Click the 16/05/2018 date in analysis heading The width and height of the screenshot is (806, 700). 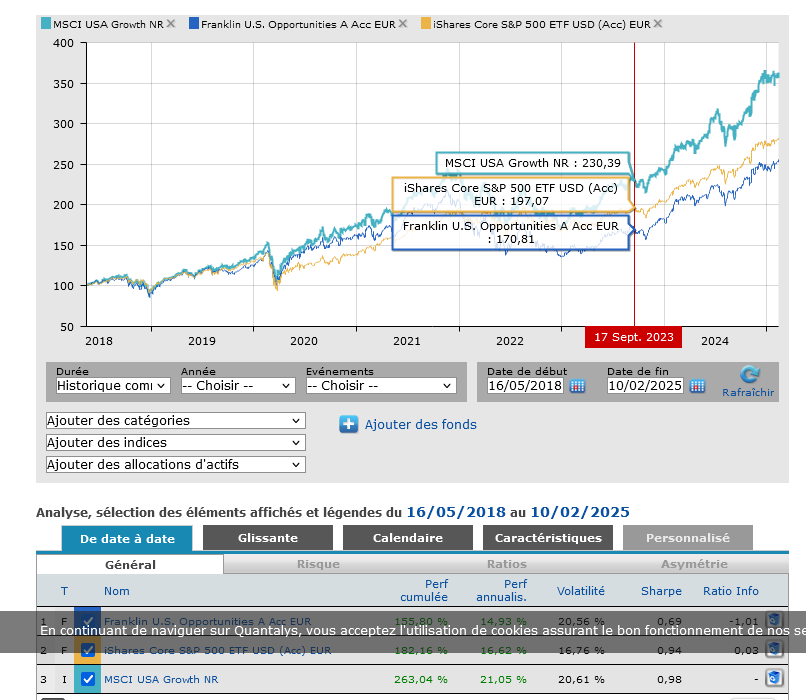tap(456, 512)
